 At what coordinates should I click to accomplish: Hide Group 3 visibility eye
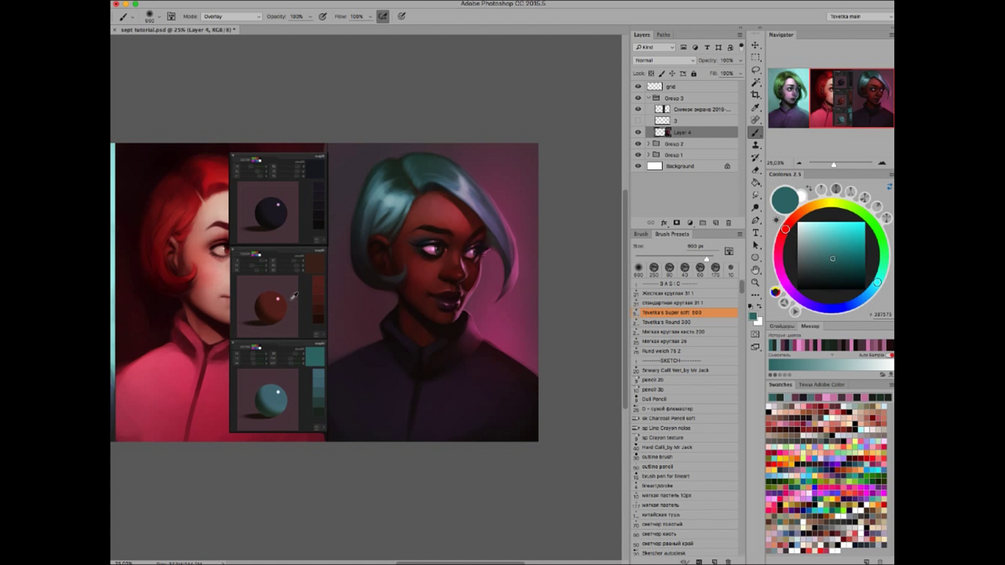[638, 98]
